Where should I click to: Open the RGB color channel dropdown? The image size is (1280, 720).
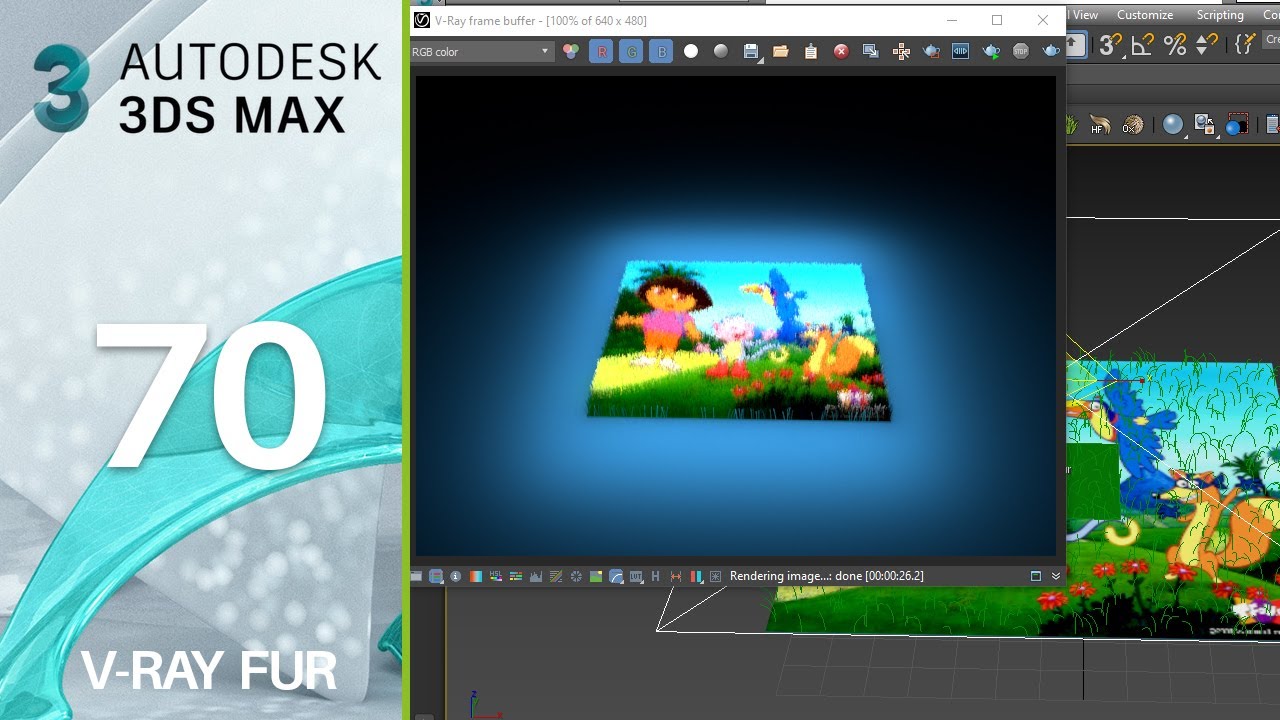(x=482, y=51)
